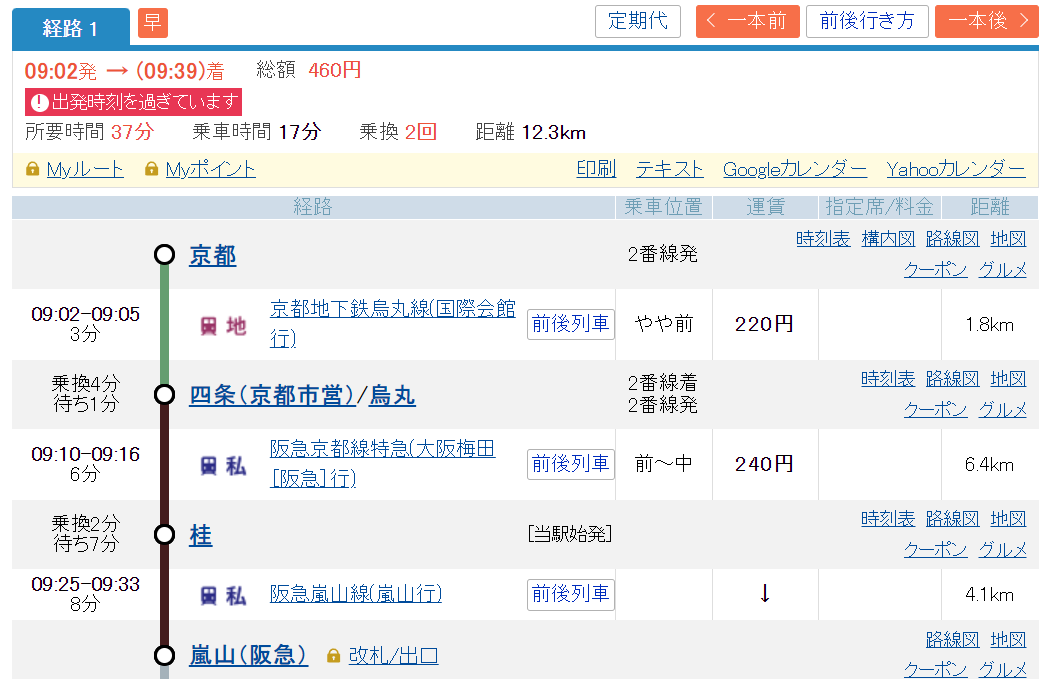The image size is (1048, 679).
Task: Click the lock icon next to Myルート
Action: pos(32,169)
